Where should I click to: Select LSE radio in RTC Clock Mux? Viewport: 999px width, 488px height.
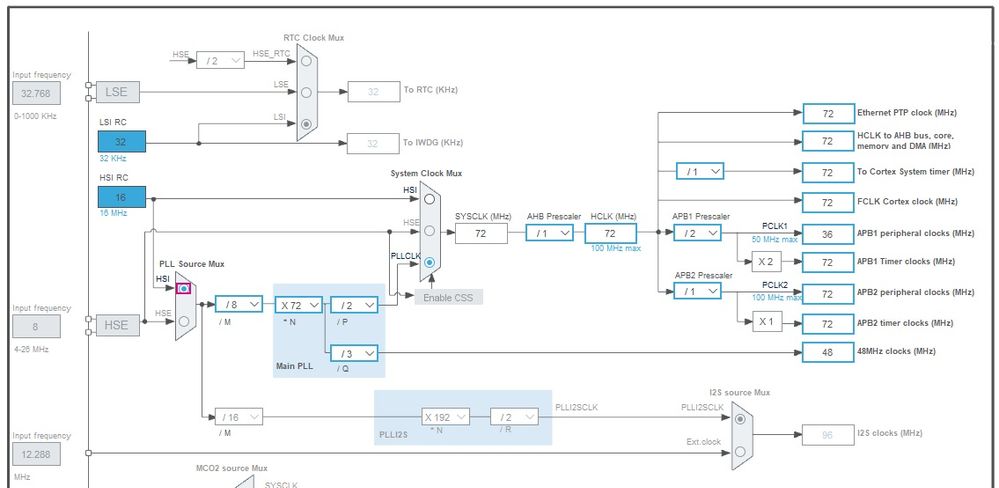pos(306,92)
